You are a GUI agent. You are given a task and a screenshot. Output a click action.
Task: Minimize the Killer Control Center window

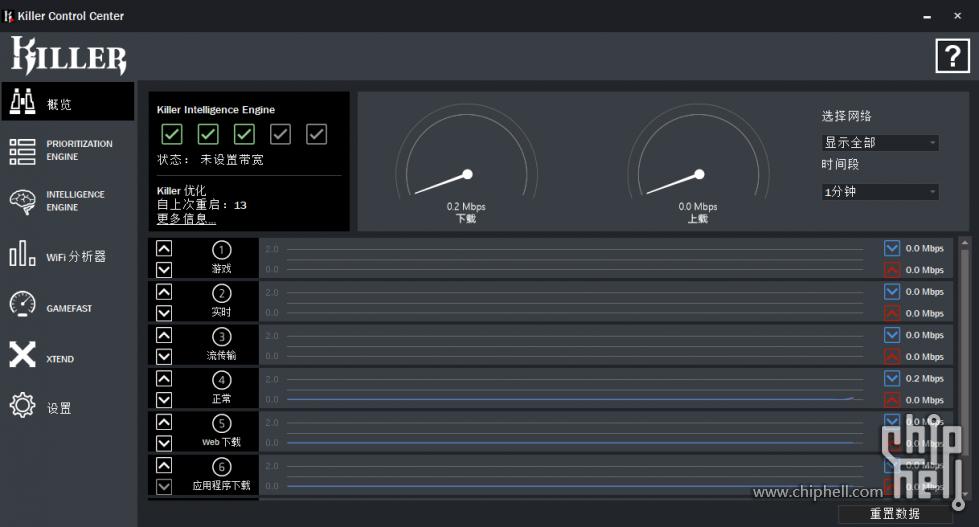pyautogui.click(x=927, y=16)
